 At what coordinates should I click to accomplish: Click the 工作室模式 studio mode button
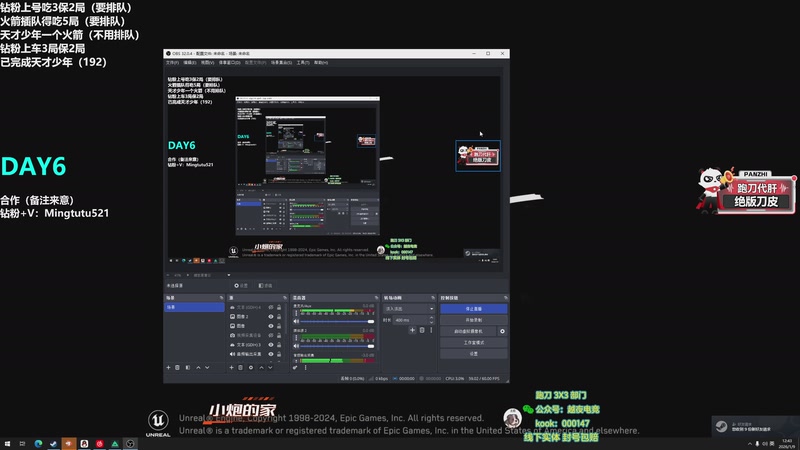click(x=474, y=342)
